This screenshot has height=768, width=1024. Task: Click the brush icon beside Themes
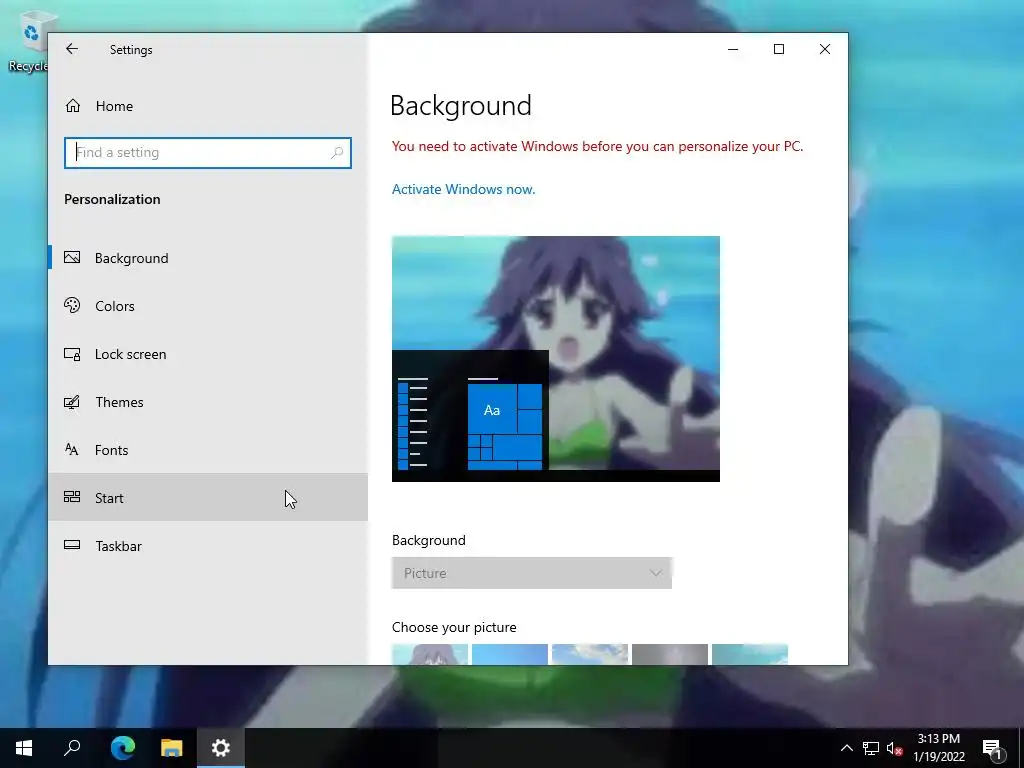coord(72,402)
